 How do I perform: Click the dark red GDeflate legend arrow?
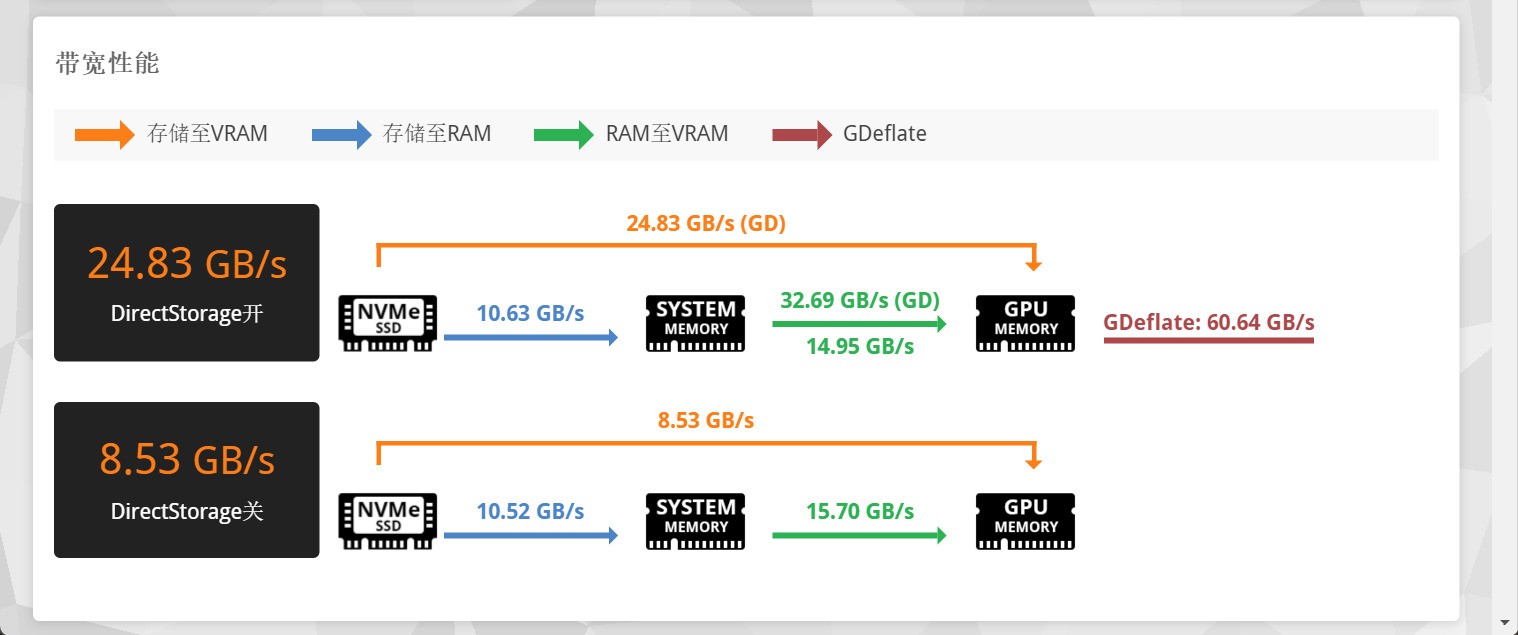click(802, 134)
